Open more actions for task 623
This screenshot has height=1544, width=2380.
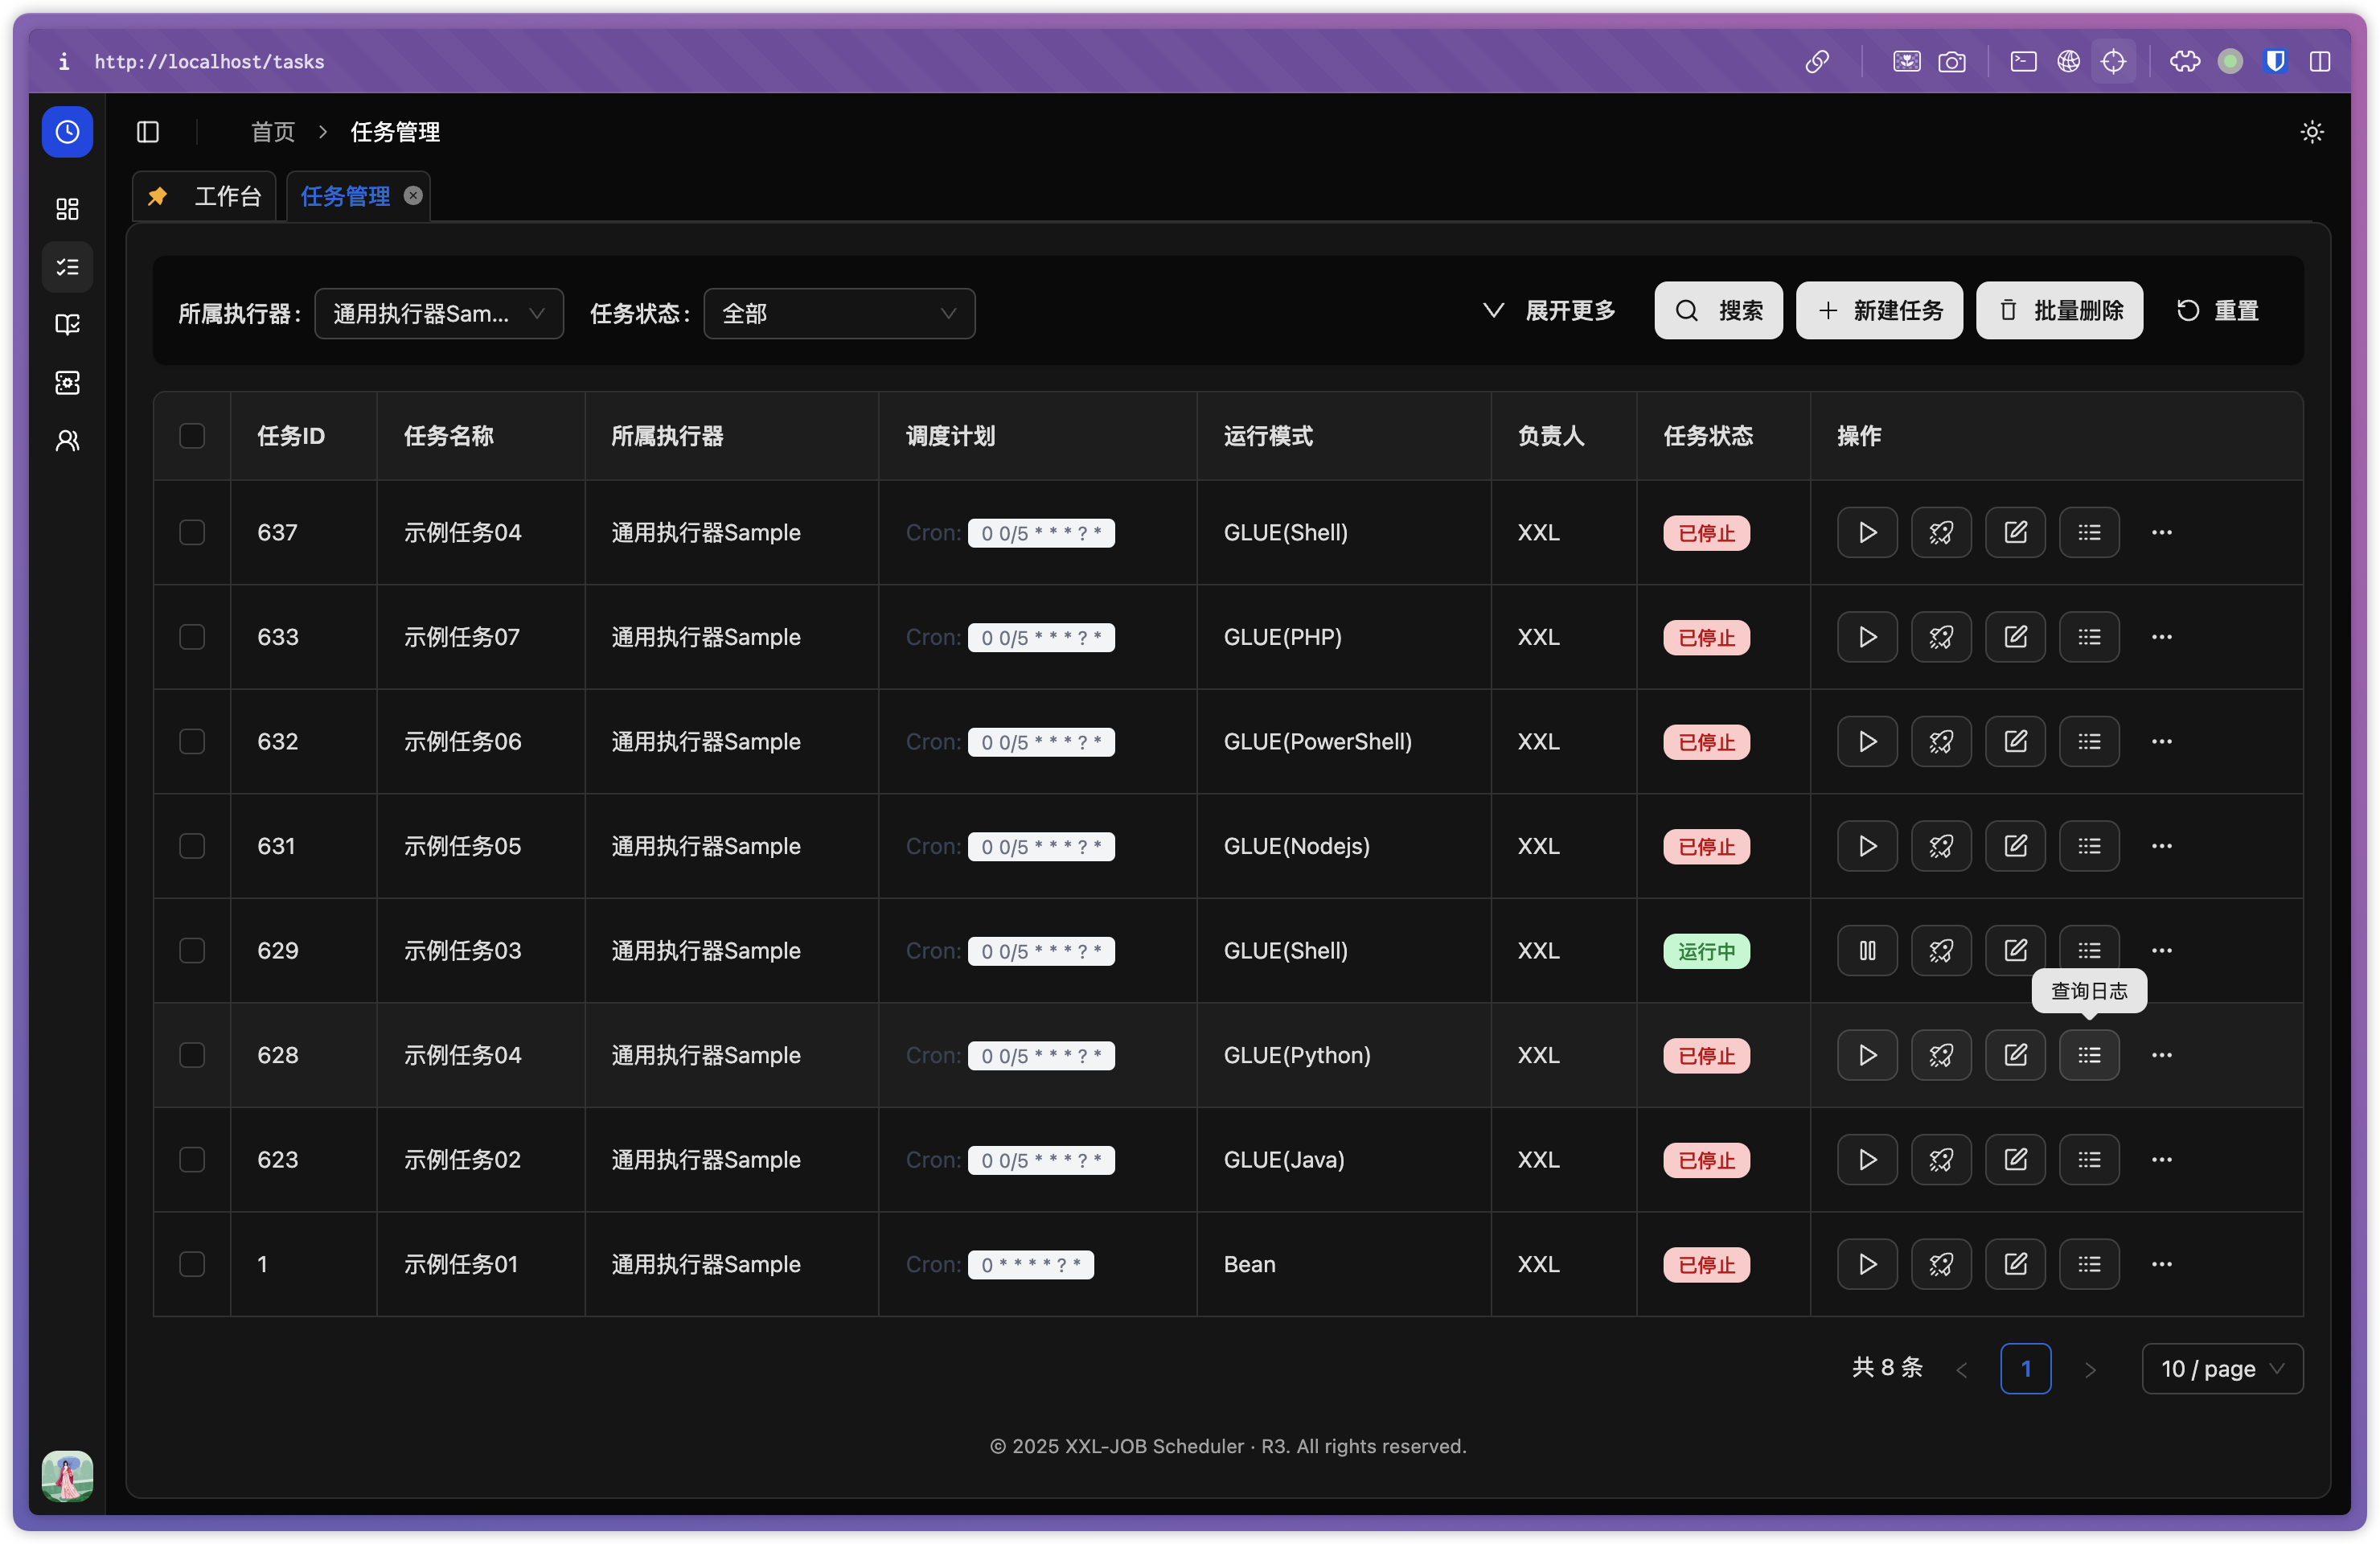pyautogui.click(x=2161, y=1160)
